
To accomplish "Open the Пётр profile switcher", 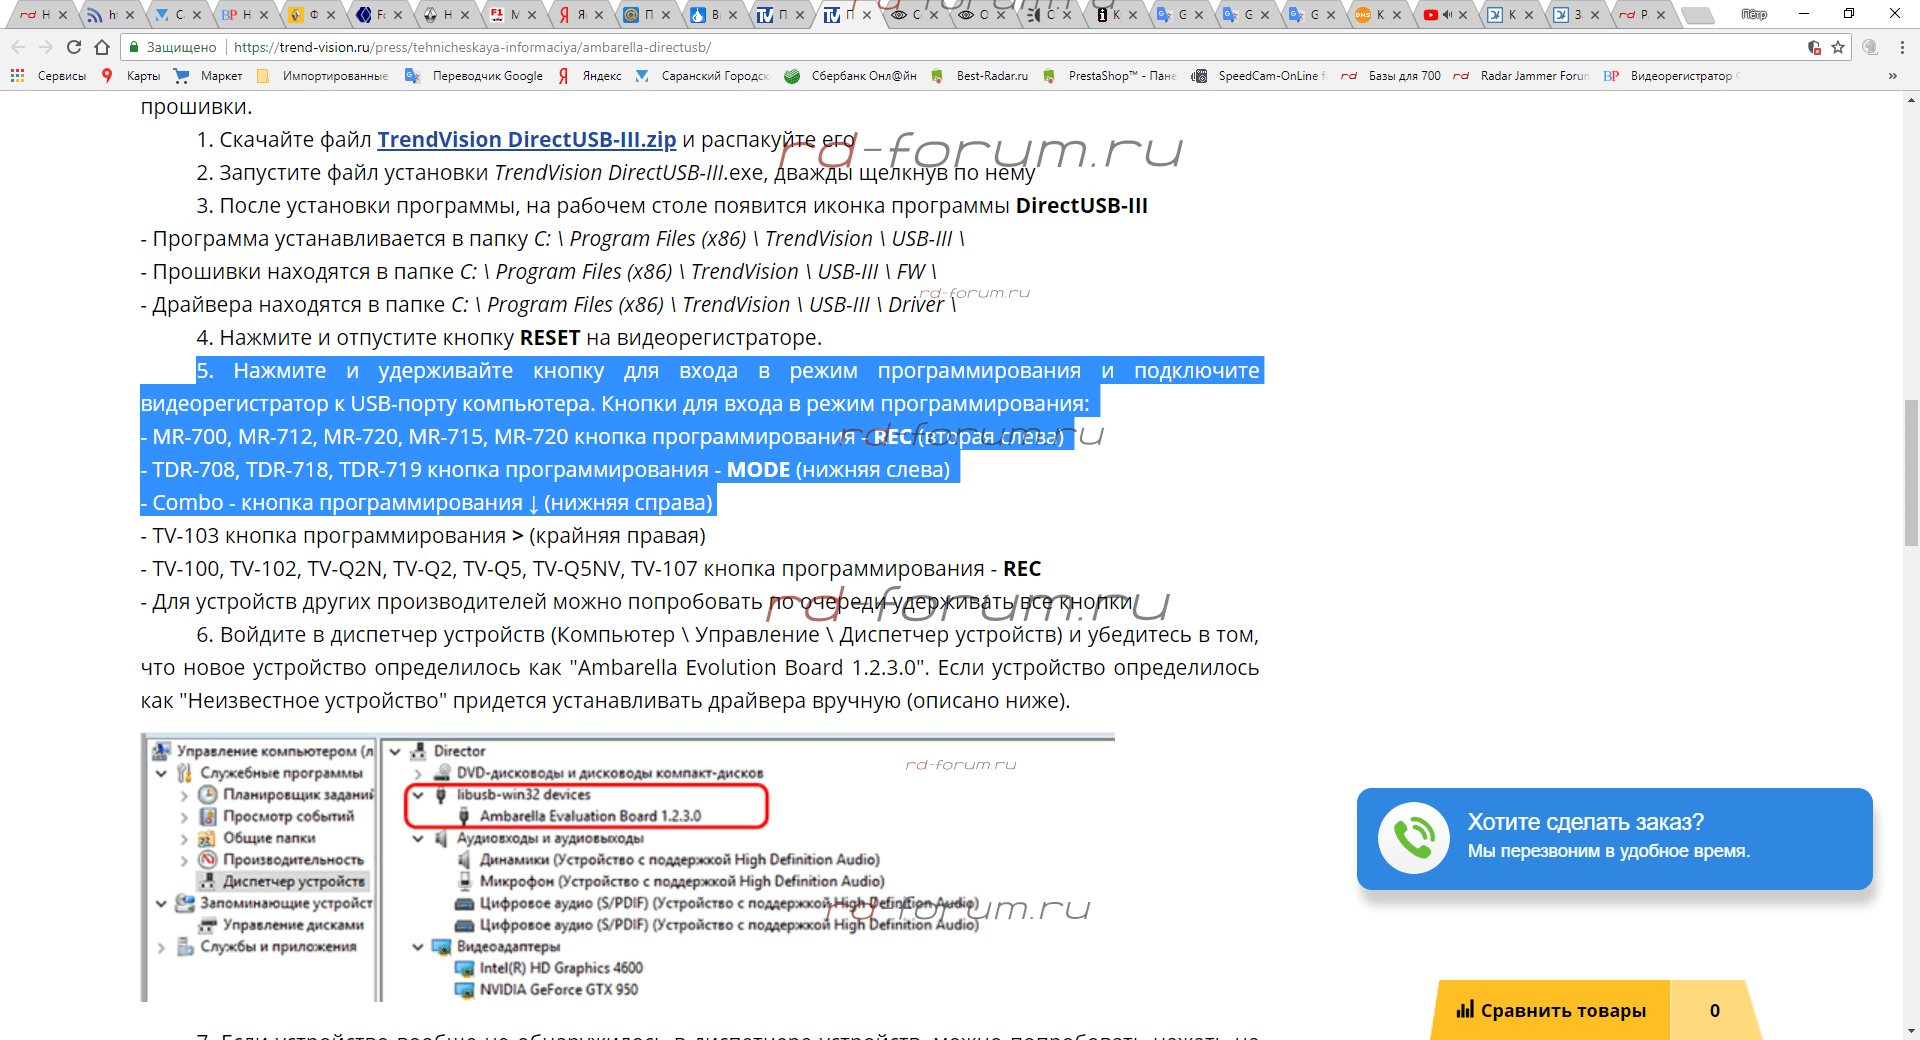I will click(x=1754, y=14).
